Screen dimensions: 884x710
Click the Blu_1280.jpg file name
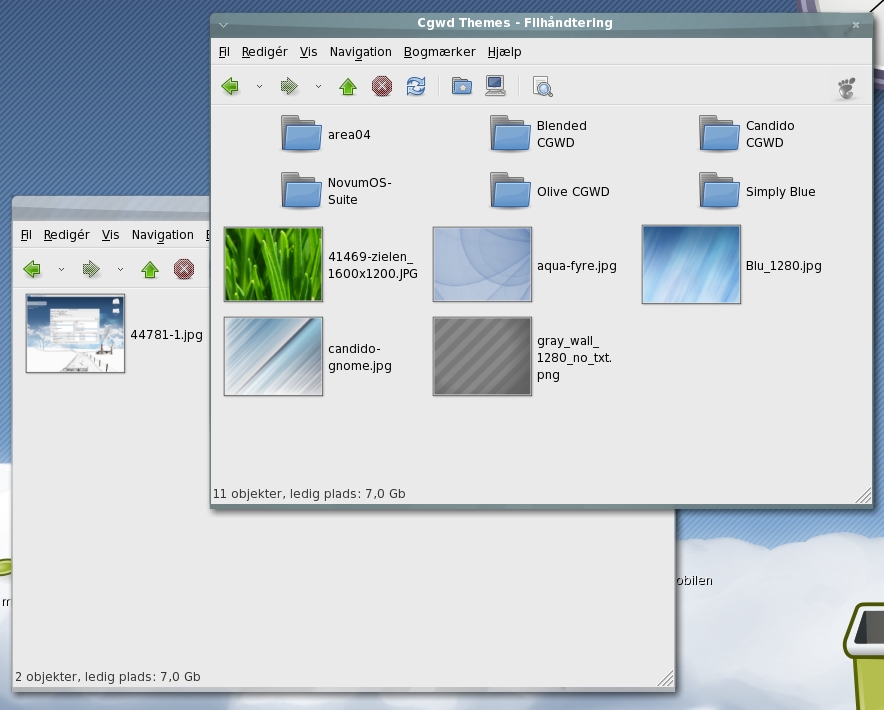(x=784, y=266)
